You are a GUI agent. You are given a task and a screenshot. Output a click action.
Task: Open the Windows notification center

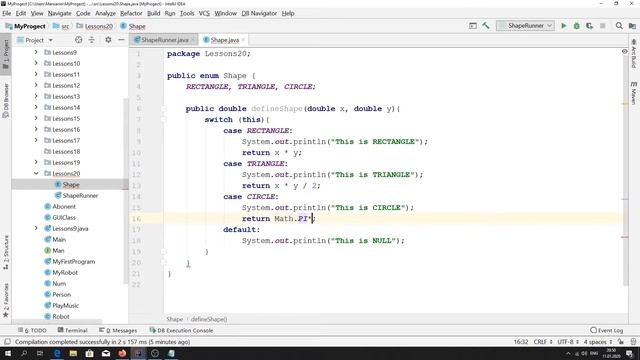point(629,353)
